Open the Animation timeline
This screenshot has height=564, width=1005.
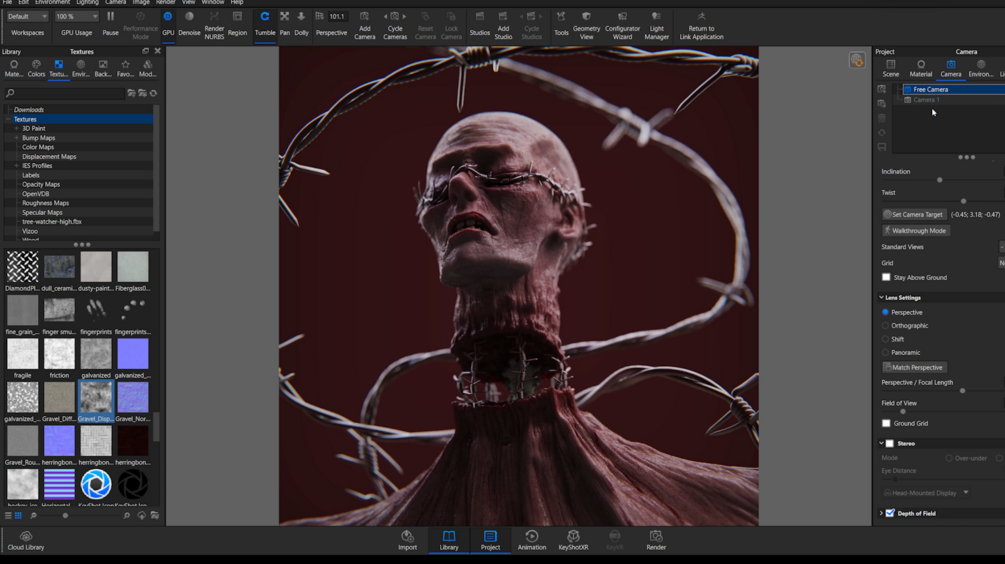pos(532,540)
